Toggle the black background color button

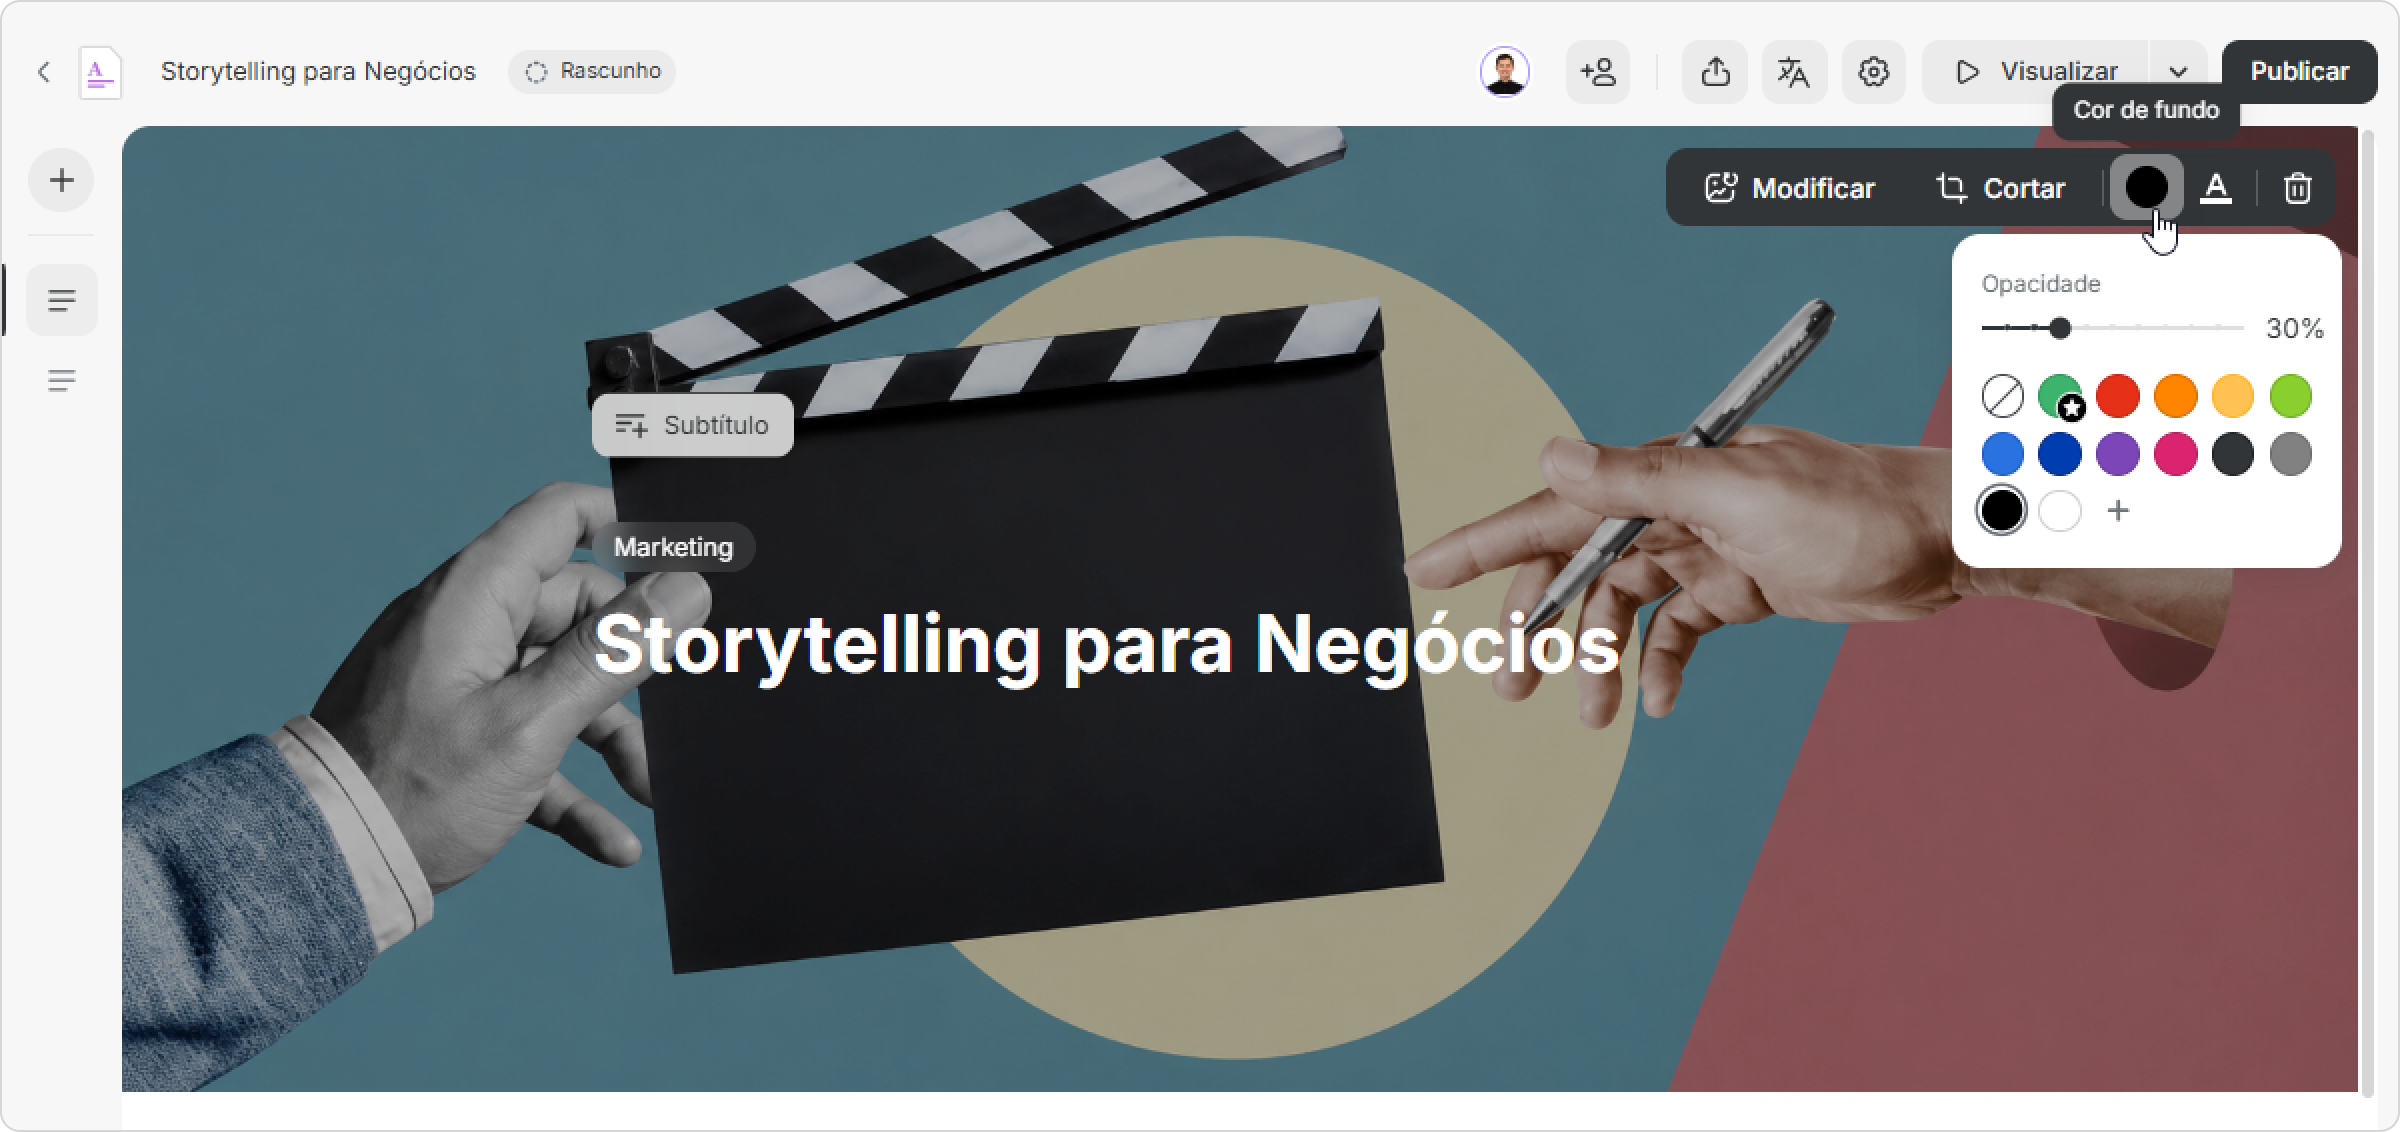point(2146,188)
